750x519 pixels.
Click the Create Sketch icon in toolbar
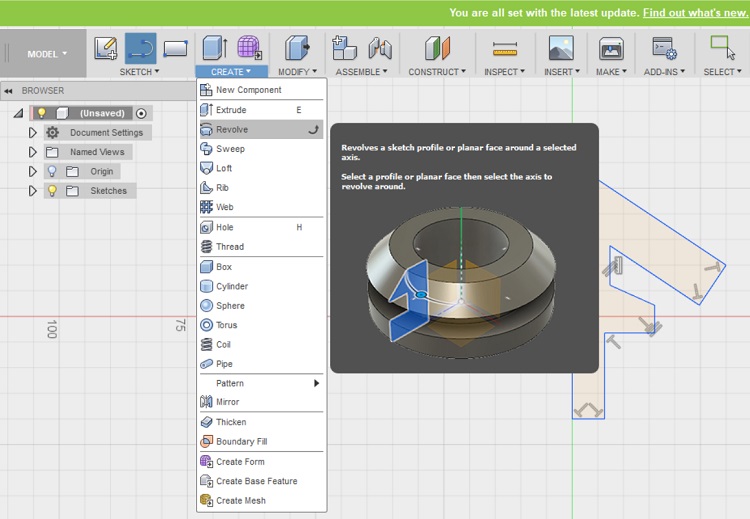(106, 48)
